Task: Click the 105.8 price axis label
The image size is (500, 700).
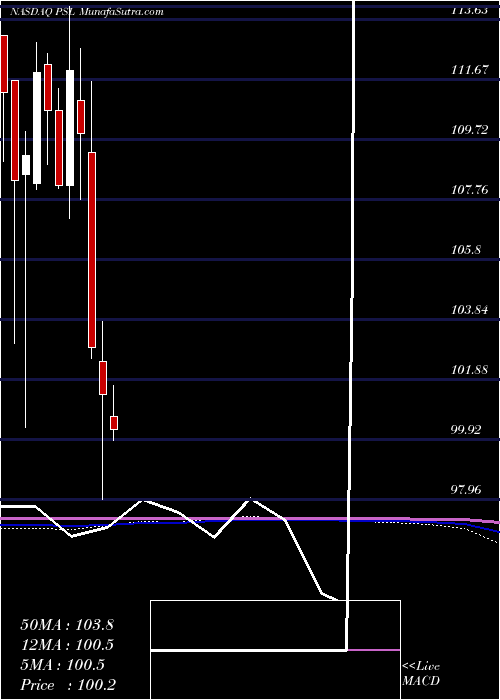Action: (466, 250)
